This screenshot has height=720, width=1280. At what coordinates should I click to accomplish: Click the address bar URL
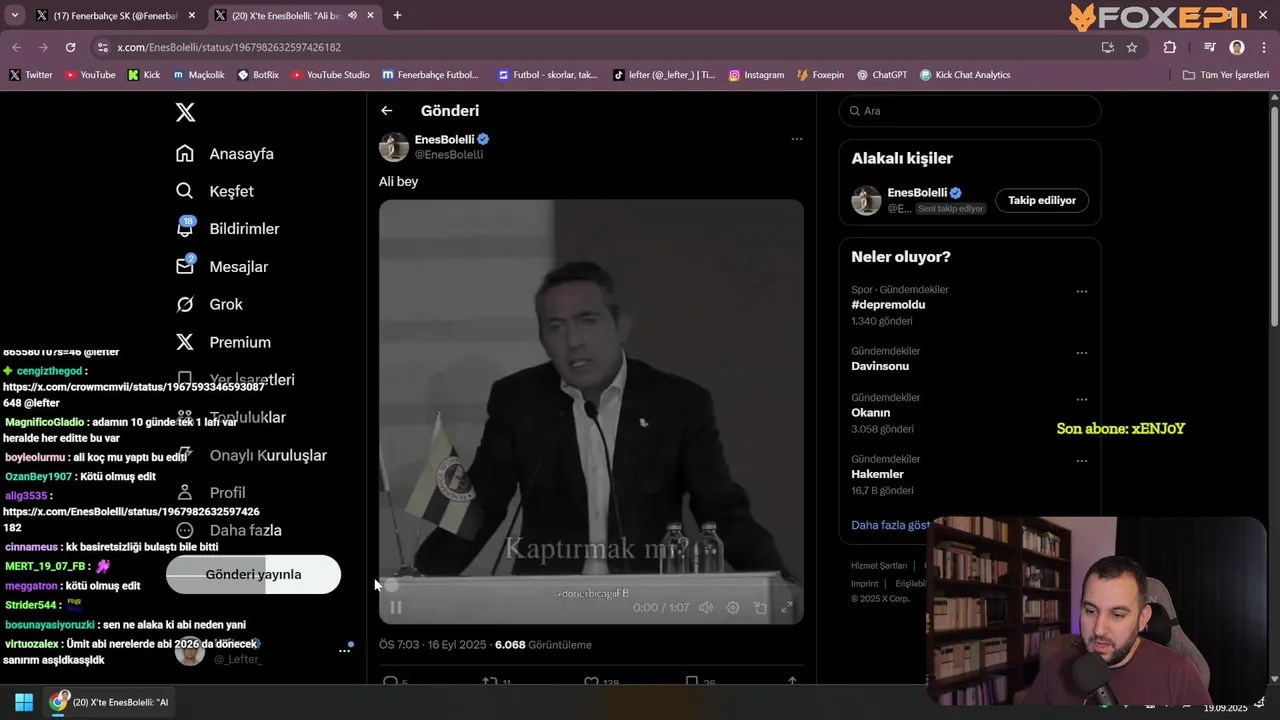click(x=229, y=47)
